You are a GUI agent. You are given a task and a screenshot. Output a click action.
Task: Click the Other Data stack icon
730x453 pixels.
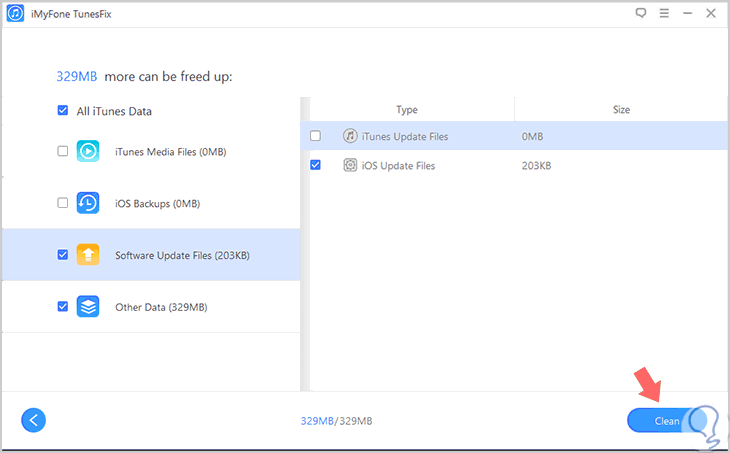[88, 307]
